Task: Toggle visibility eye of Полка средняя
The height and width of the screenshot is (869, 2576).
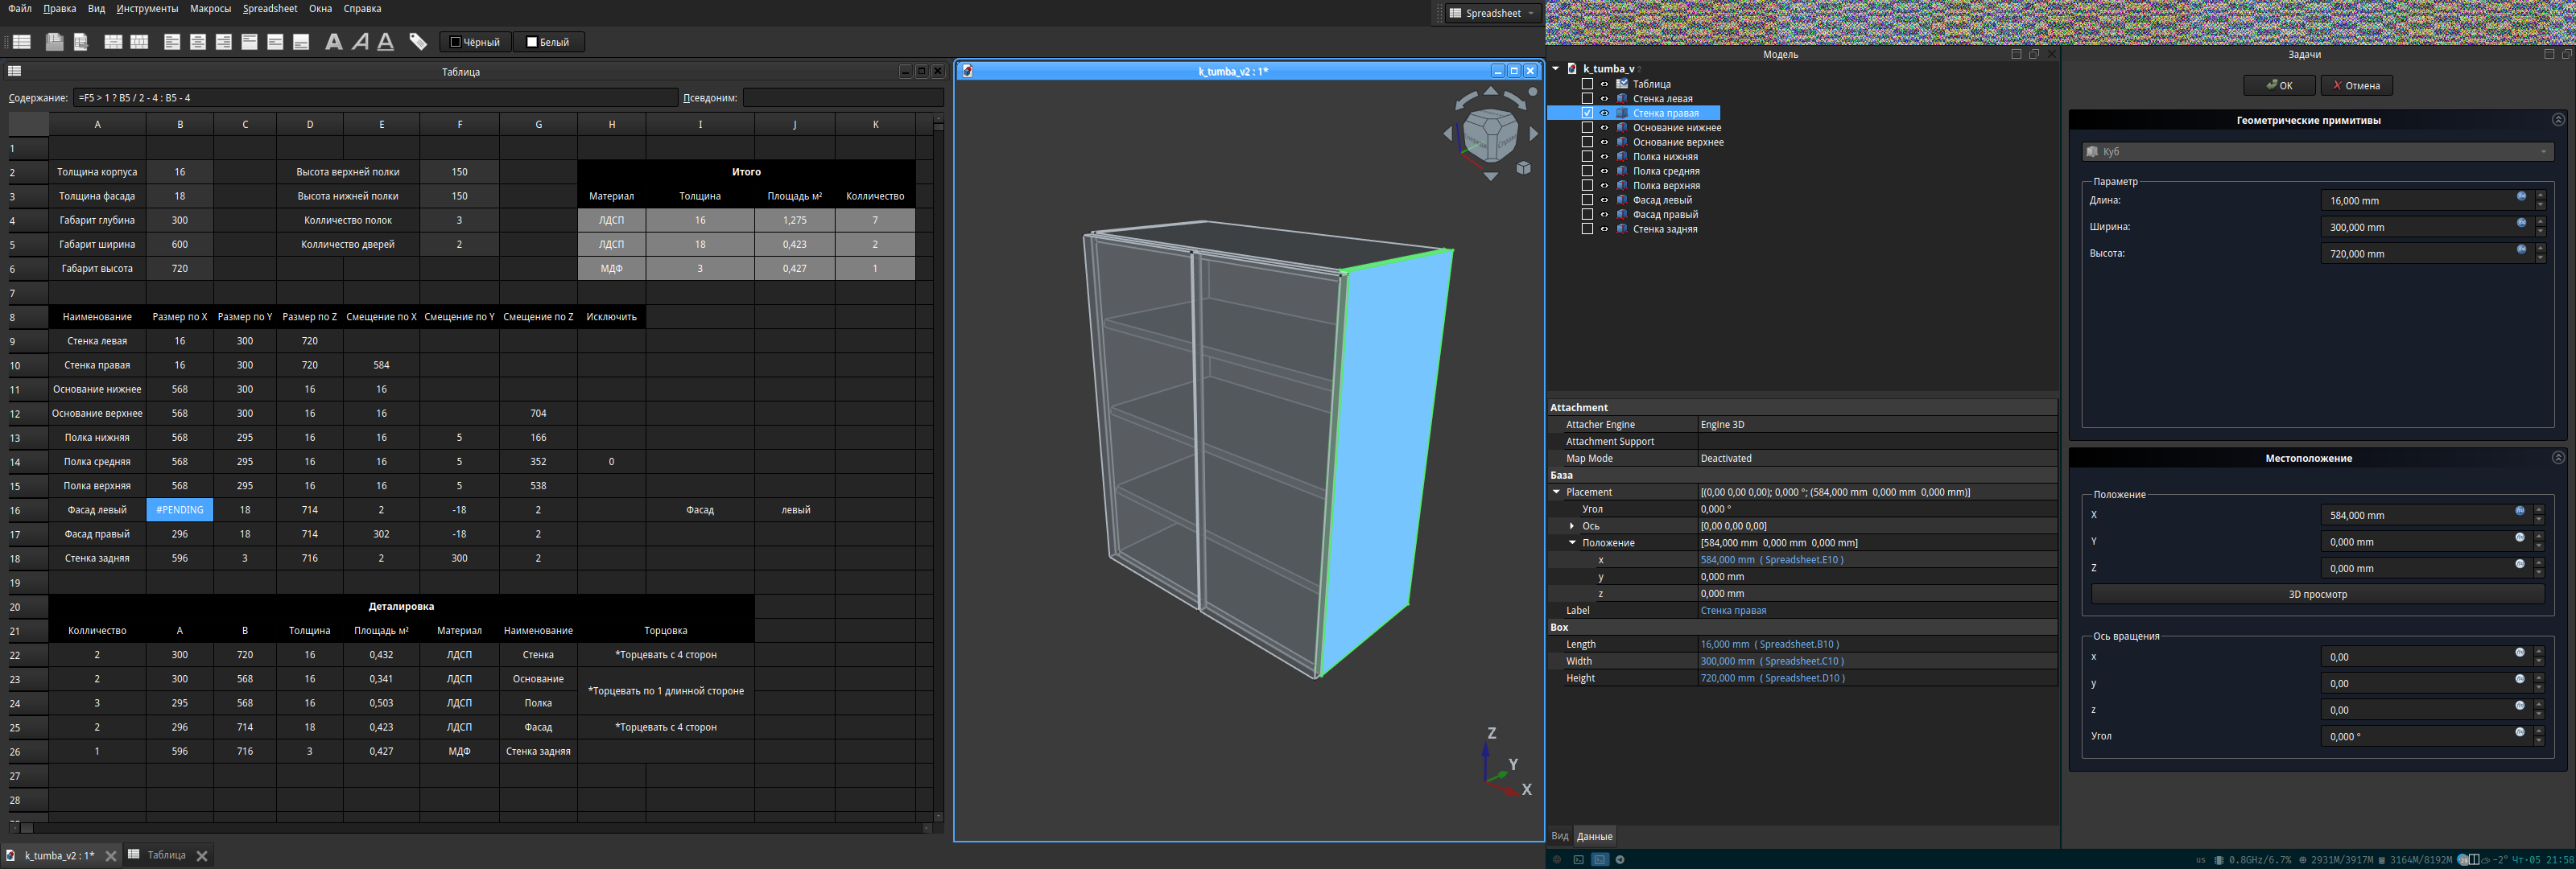Action: pyautogui.click(x=1604, y=171)
